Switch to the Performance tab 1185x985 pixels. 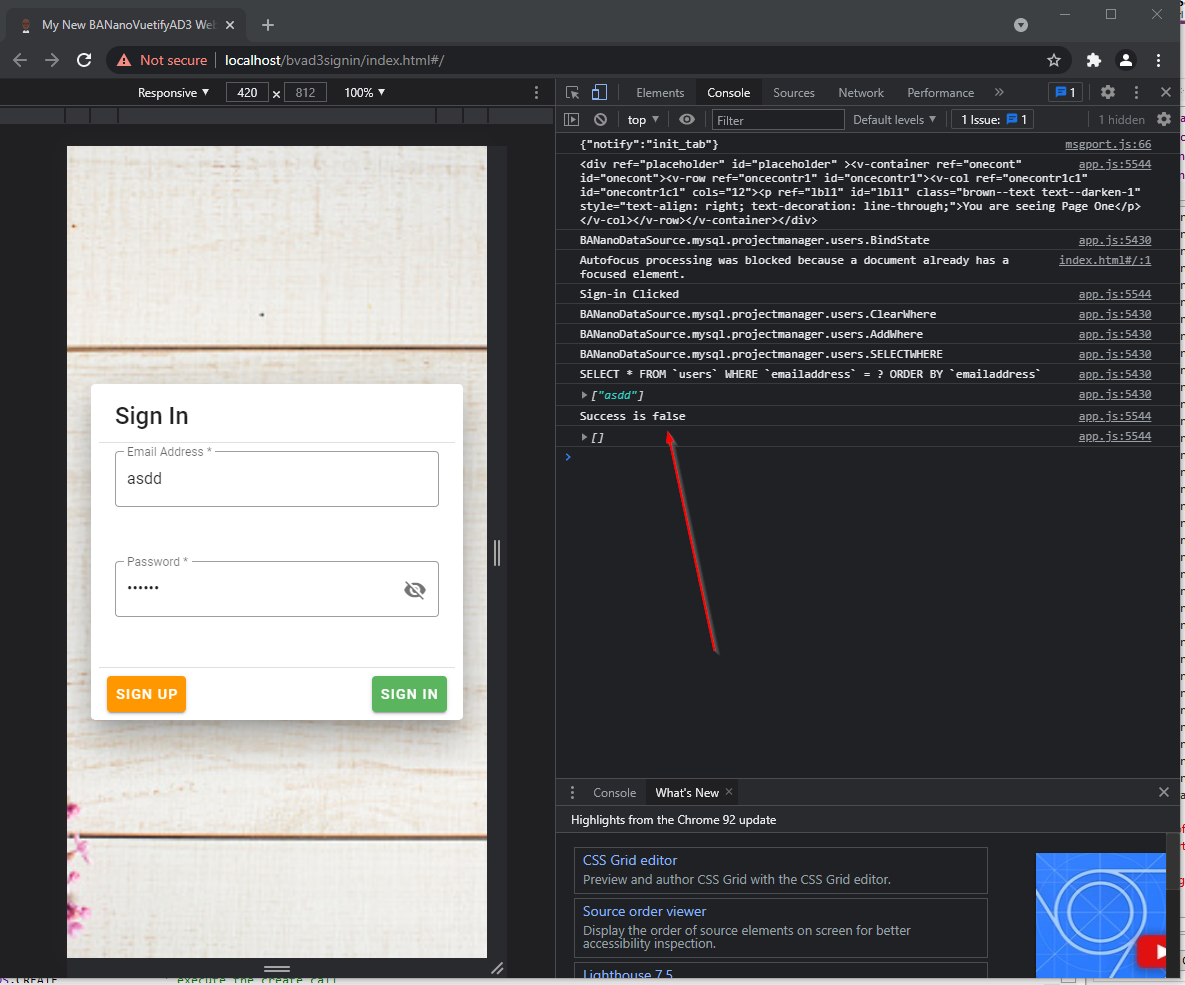pyautogui.click(x=940, y=92)
